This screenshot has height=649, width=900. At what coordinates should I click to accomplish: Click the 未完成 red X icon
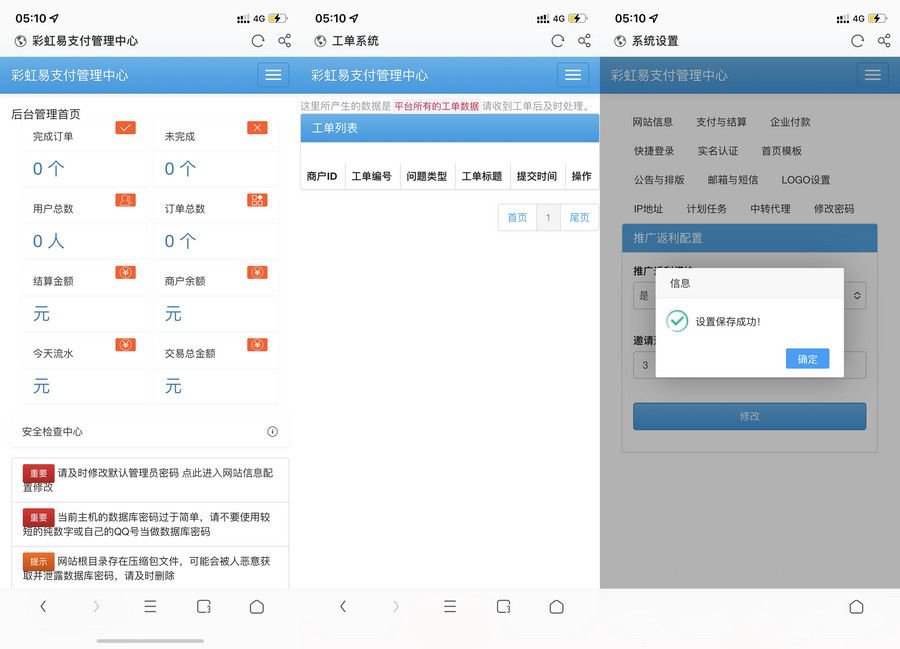(x=256, y=128)
